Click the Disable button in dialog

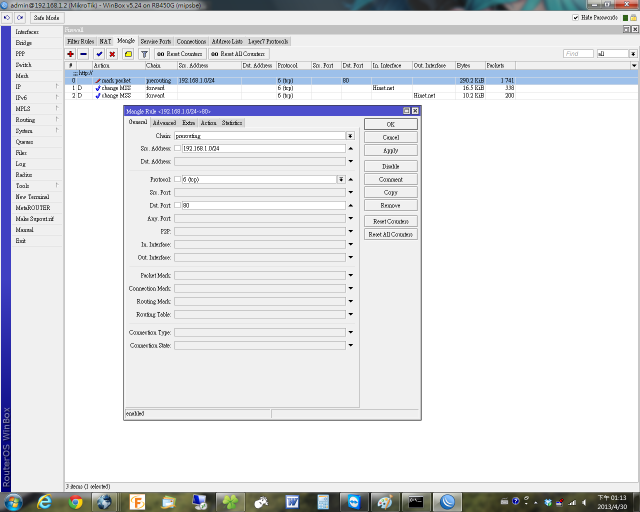point(391,166)
